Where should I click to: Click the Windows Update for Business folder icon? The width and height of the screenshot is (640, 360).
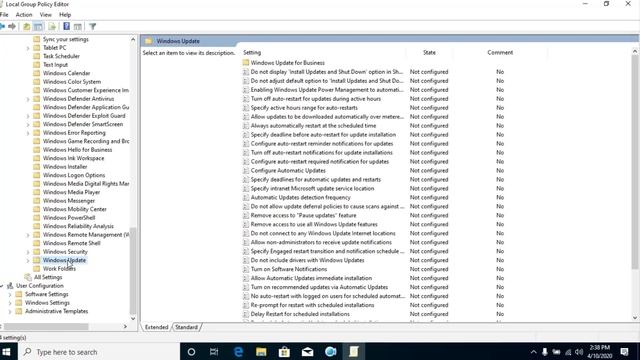click(246, 63)
